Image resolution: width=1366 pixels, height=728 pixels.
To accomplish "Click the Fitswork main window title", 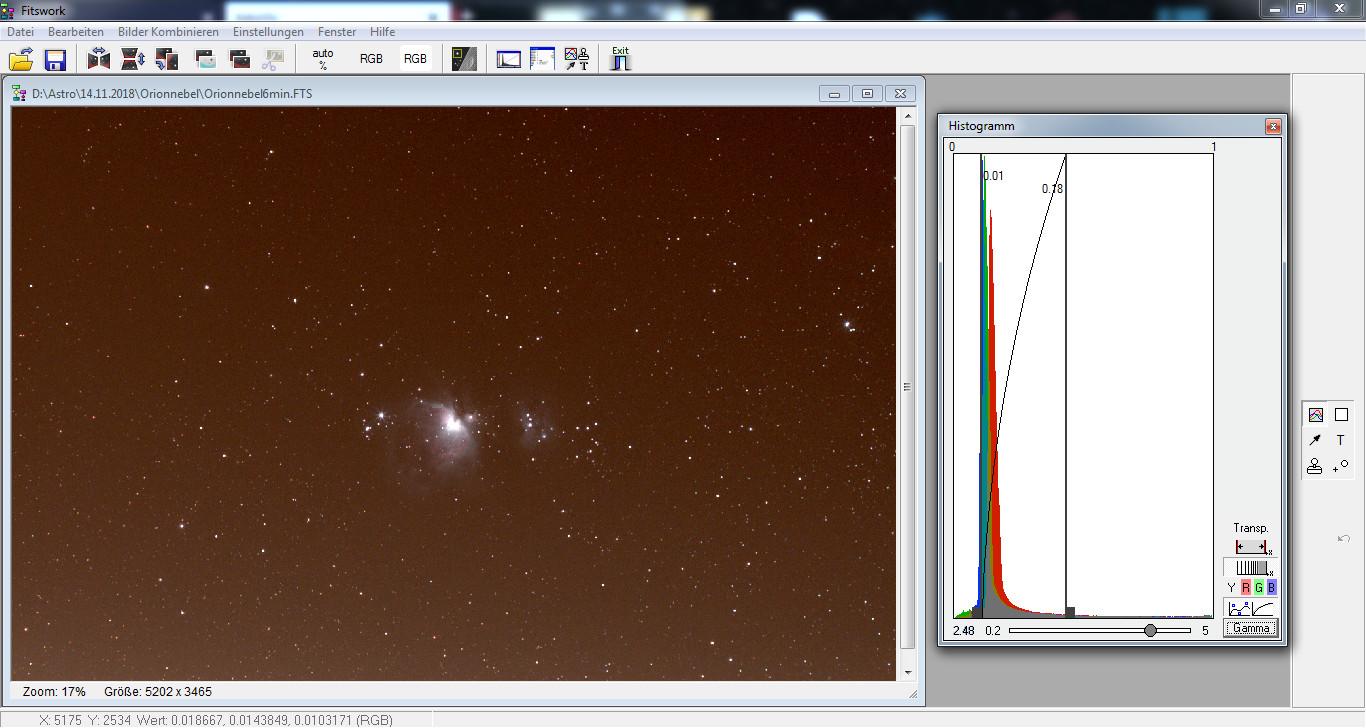I will 43,10.
